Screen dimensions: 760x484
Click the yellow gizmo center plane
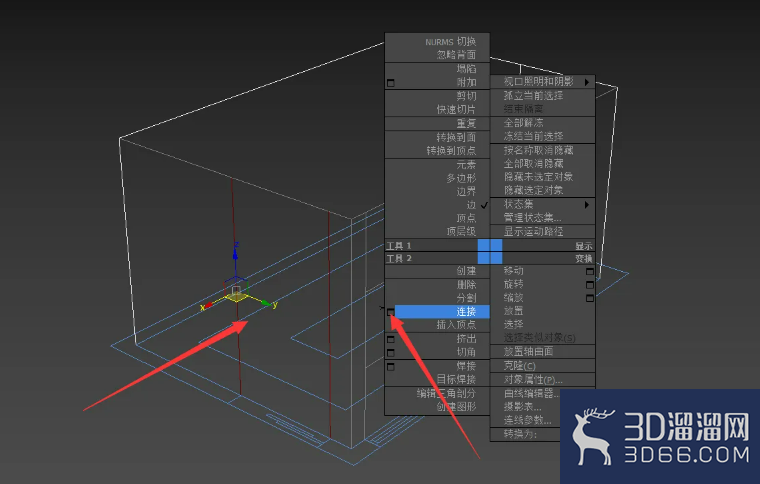pyautogui.click(x=237, y=297)
